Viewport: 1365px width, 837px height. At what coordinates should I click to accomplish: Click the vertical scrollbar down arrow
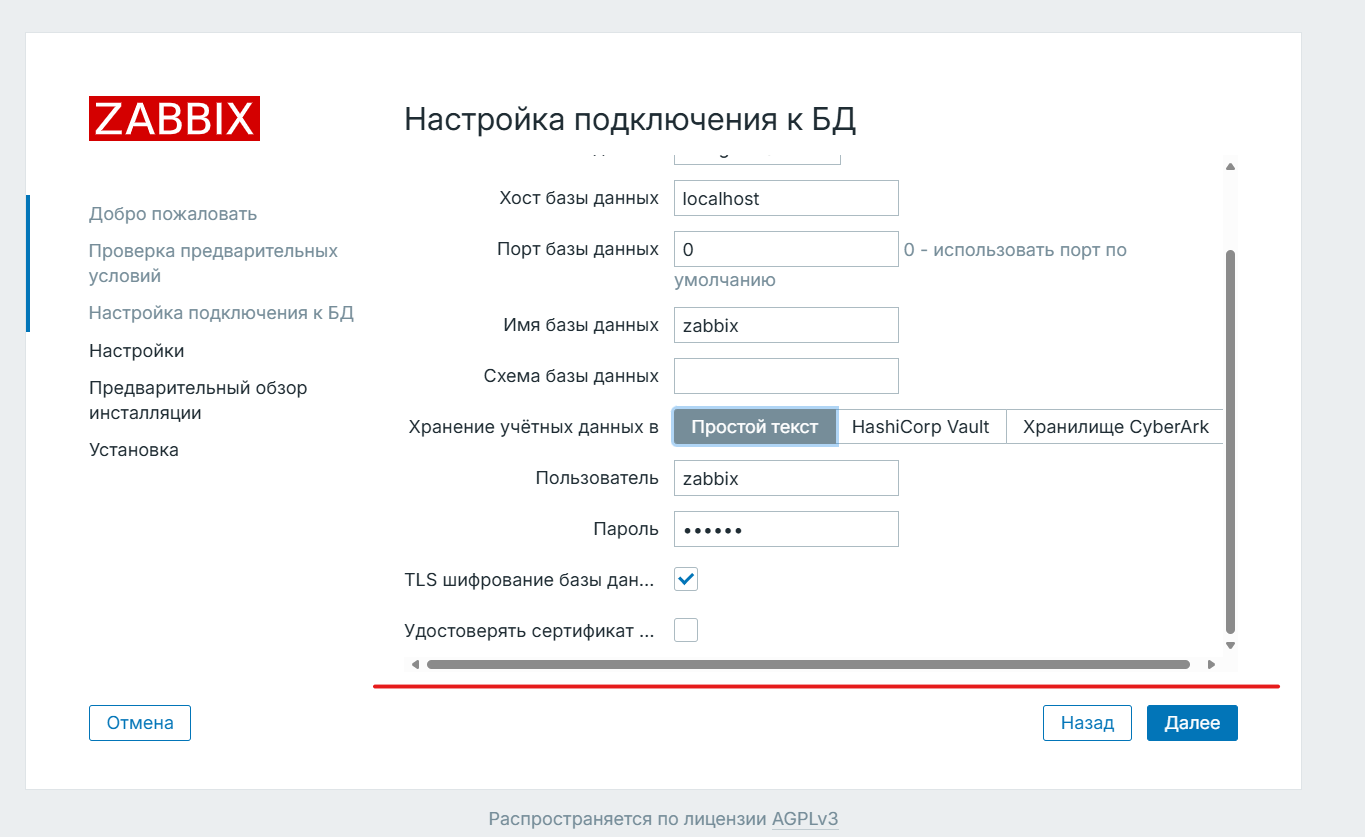1230,646
